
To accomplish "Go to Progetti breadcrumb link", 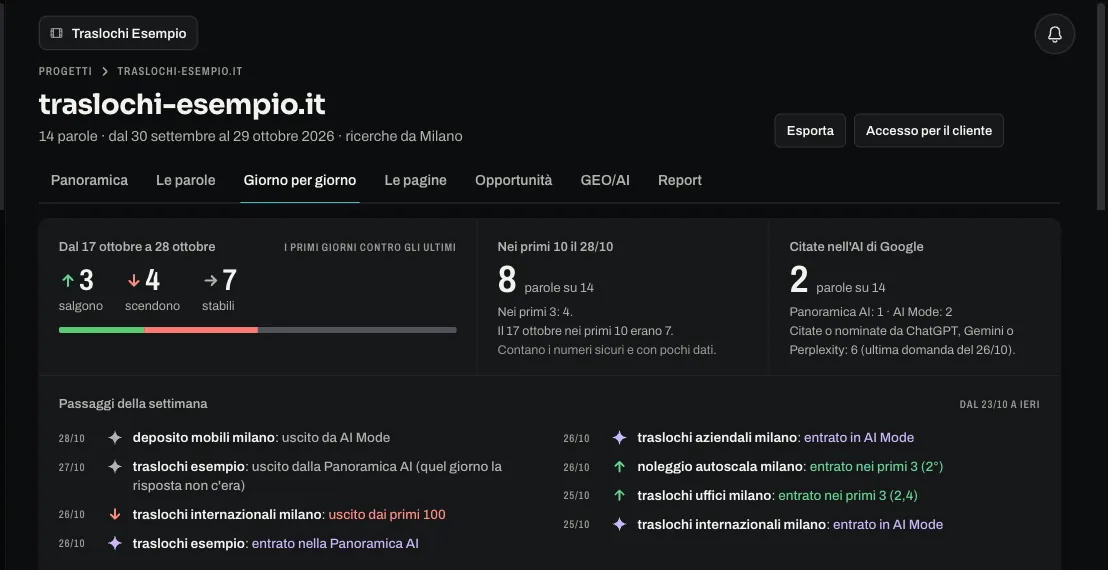I will pyautogui.click(x=65, y=71).
